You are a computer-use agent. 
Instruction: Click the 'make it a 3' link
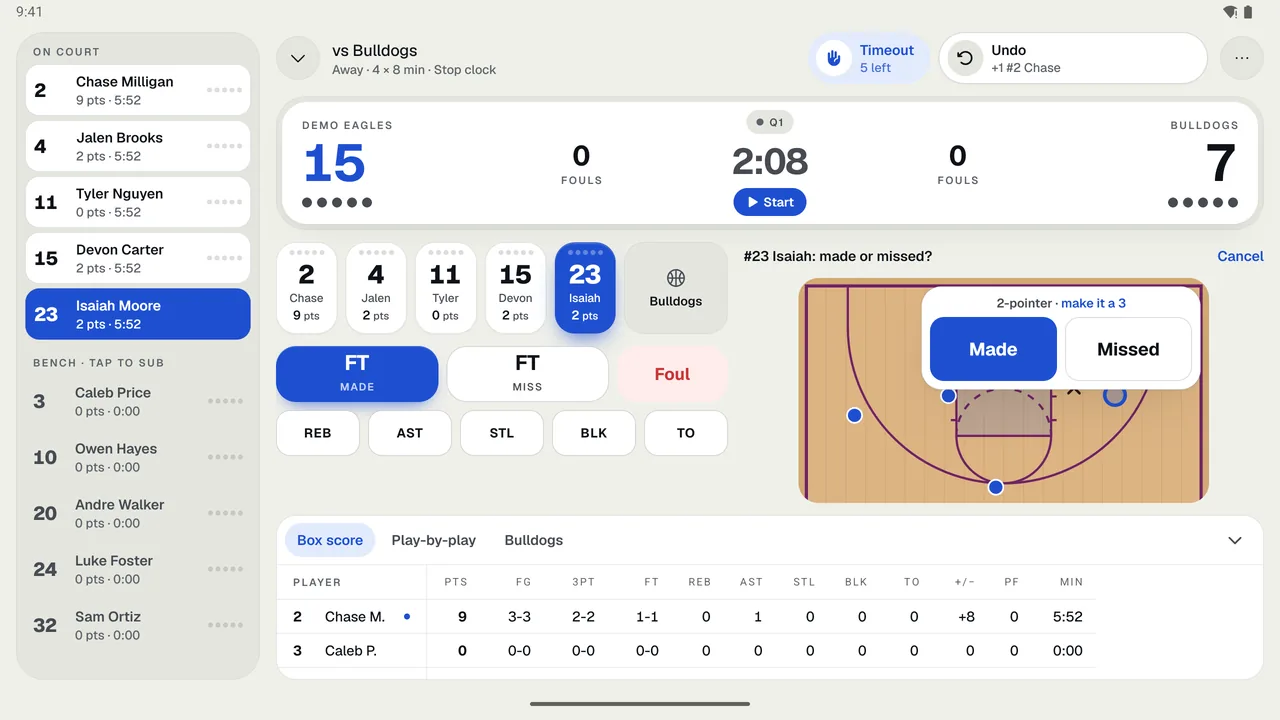click(1093, 303)
